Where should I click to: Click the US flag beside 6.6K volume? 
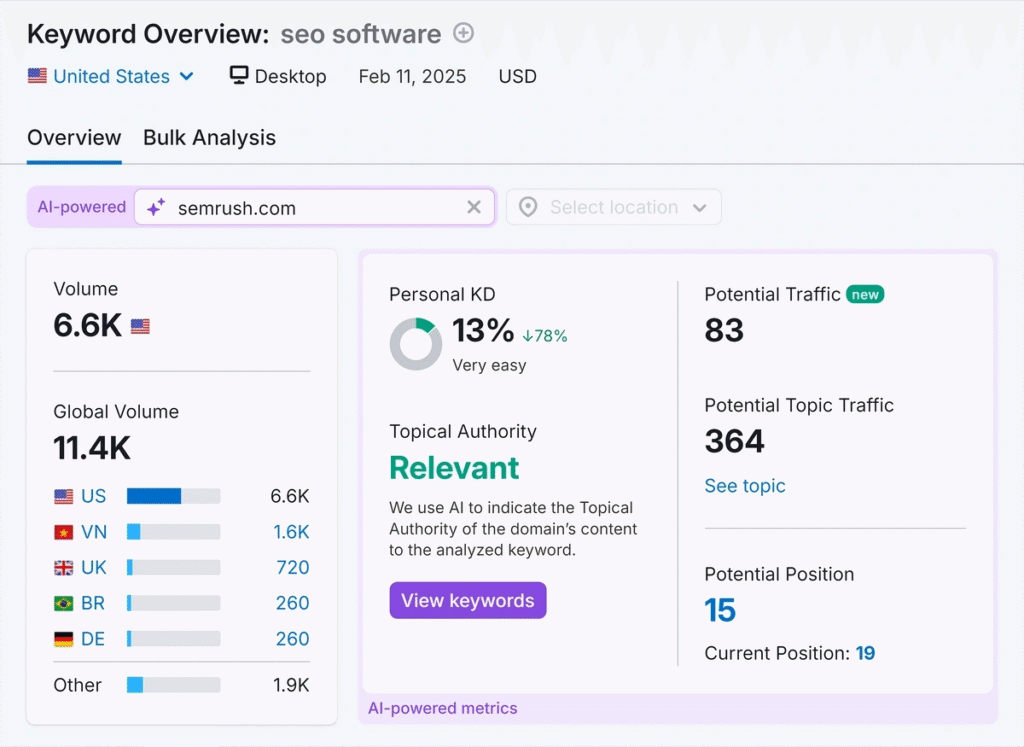coord(140,326)
